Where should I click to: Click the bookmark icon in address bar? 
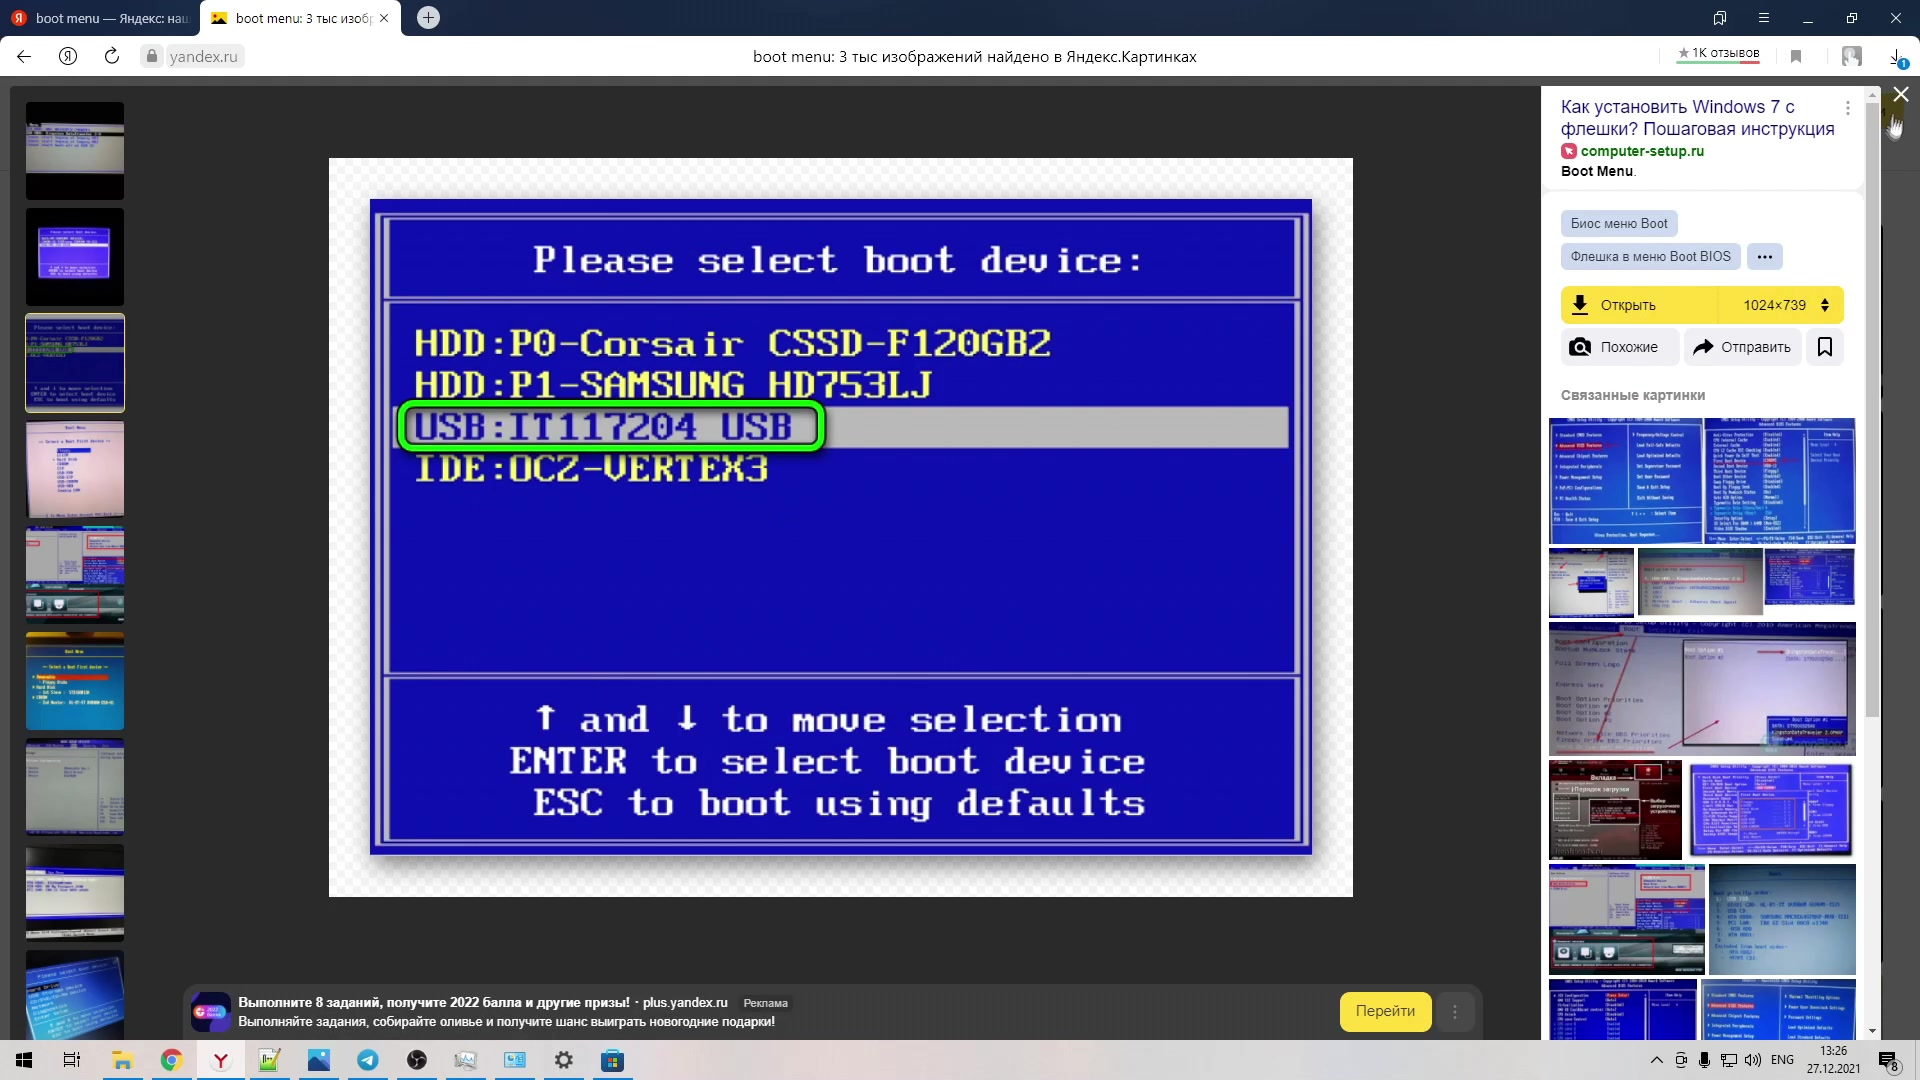(1796, 56)
